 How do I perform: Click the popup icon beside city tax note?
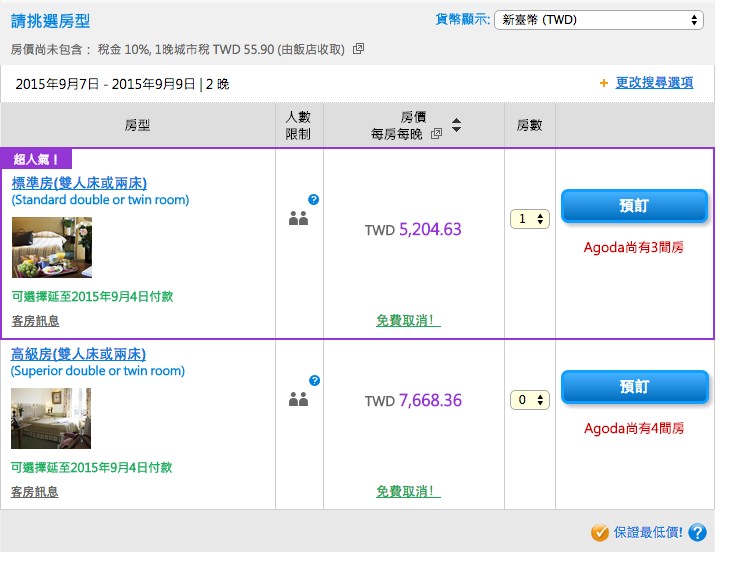[x=359, y=48]
